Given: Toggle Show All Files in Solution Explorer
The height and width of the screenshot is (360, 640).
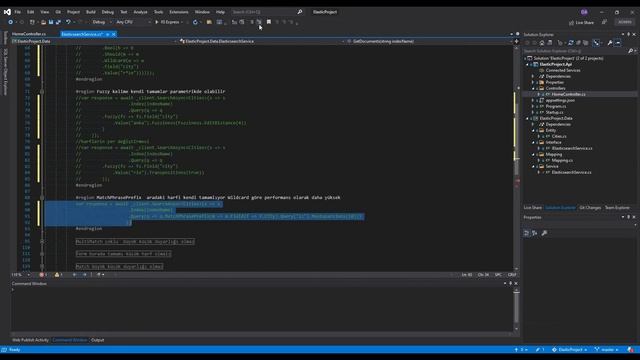Looking at the screenshot, I should pos(586,43).
